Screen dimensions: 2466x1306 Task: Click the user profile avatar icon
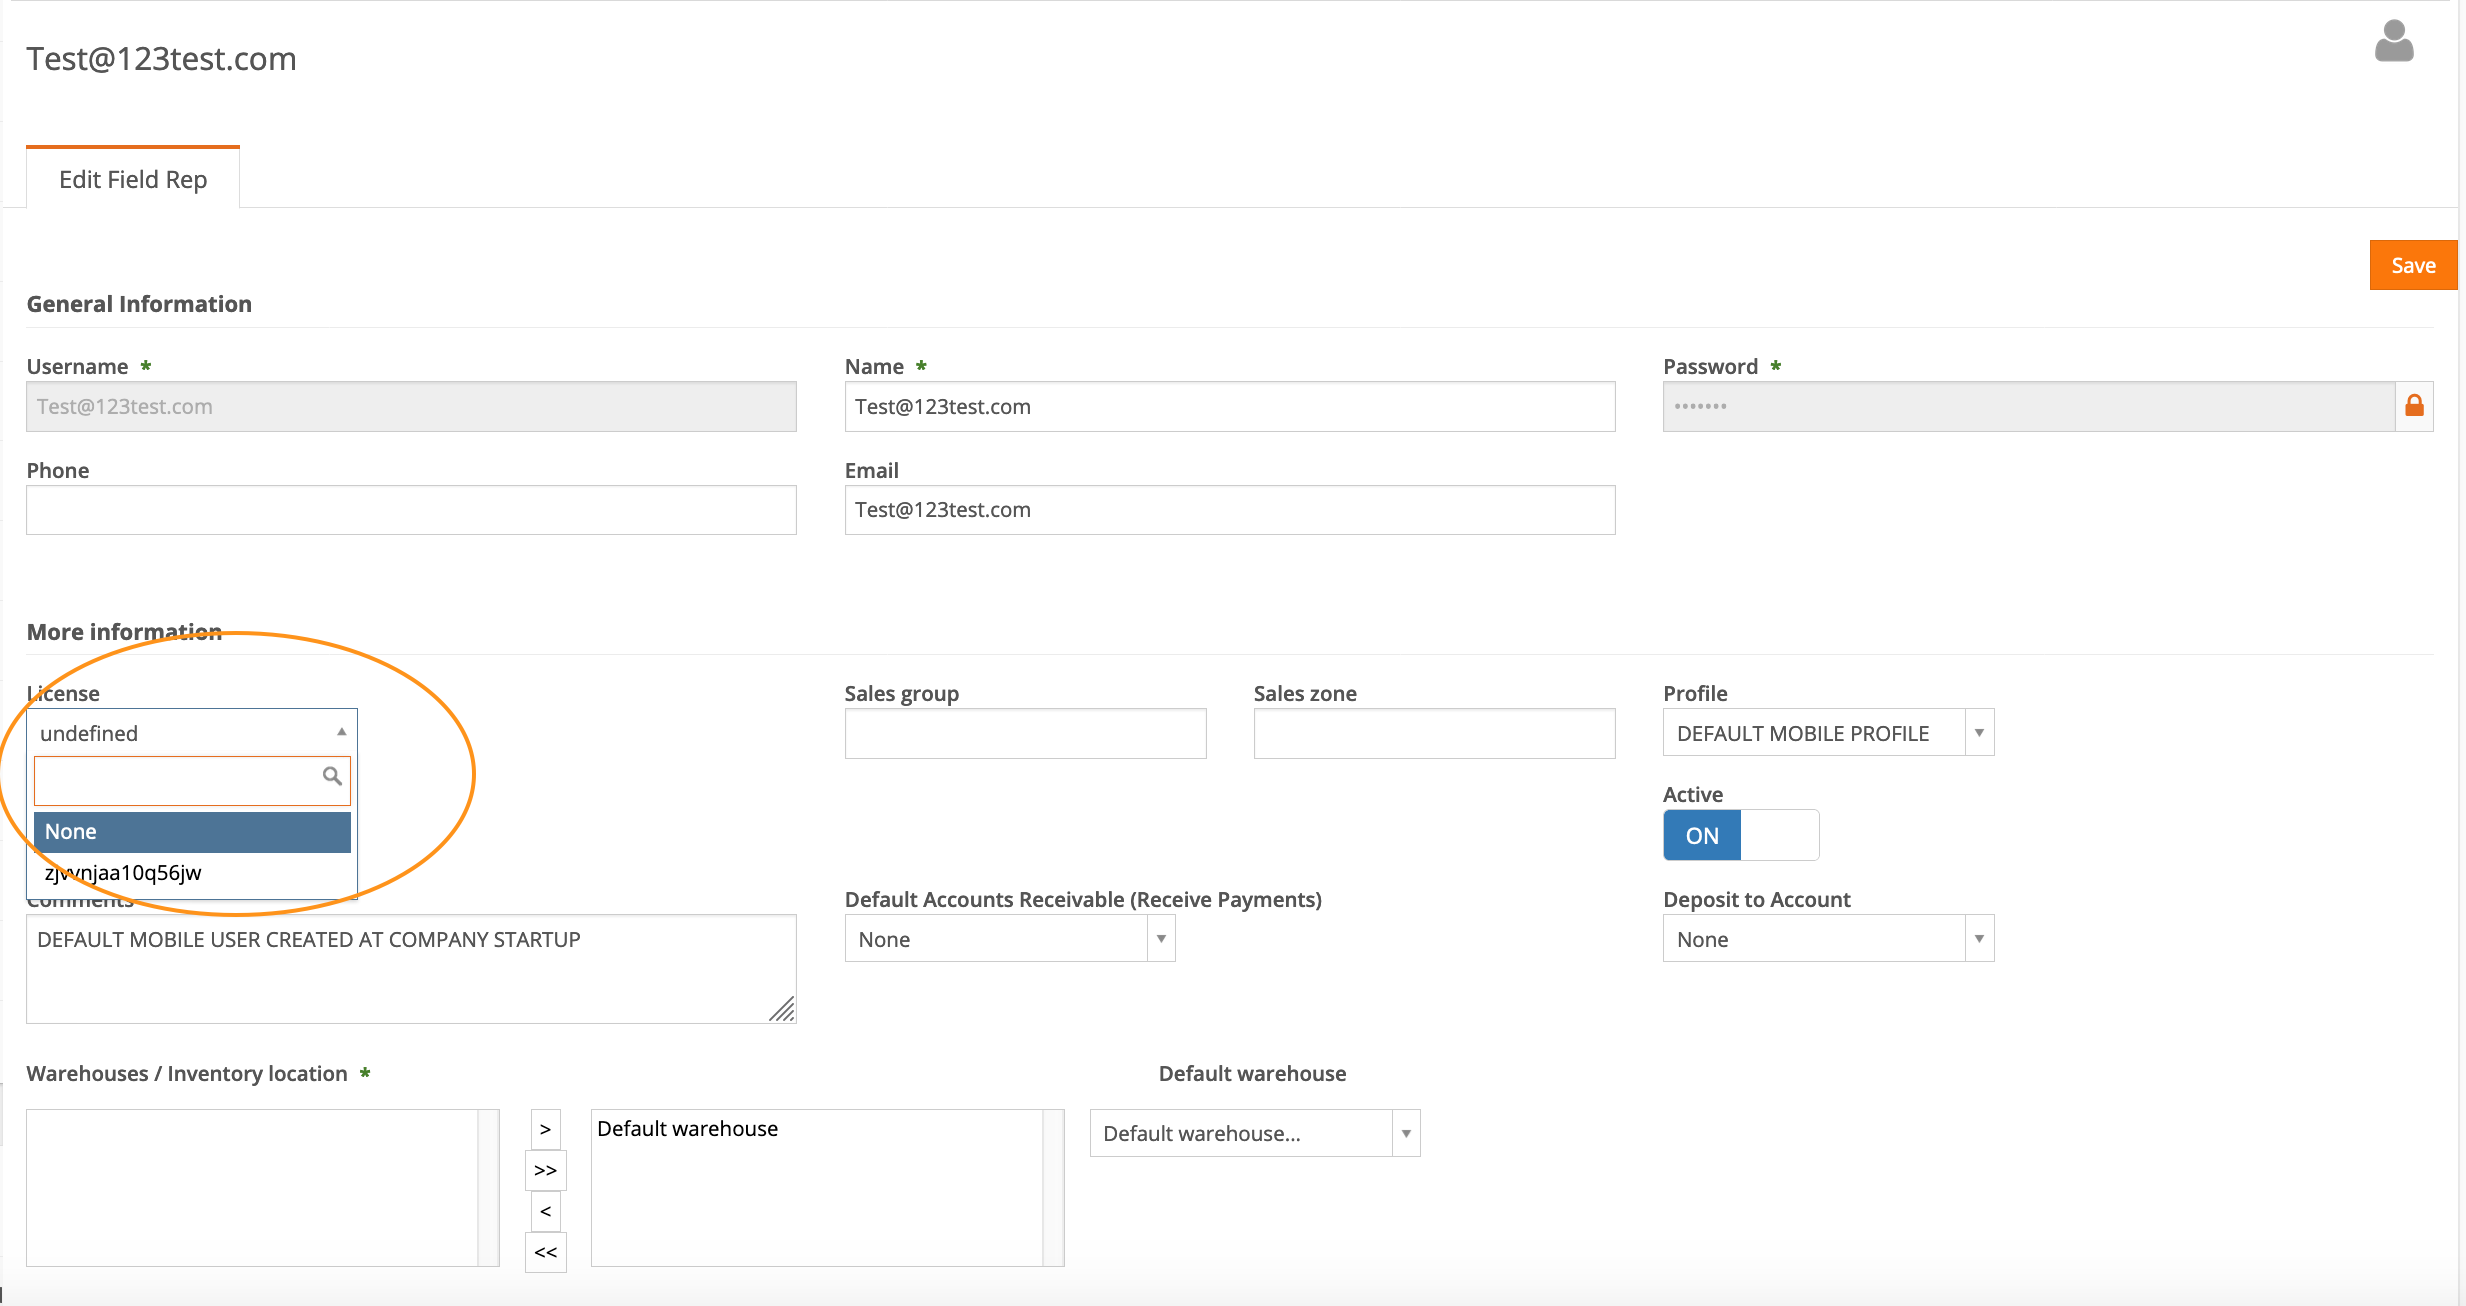[x=2393, y=42]
